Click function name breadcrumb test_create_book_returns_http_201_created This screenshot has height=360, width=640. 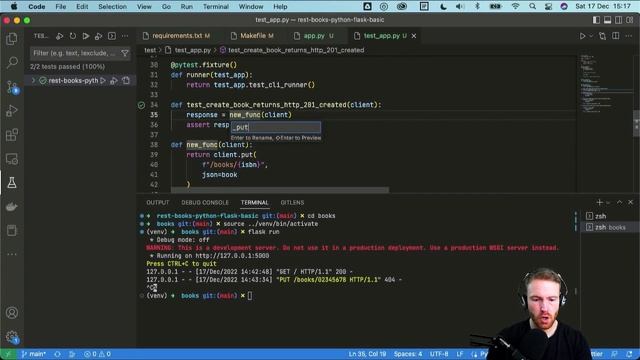[296, 50]
